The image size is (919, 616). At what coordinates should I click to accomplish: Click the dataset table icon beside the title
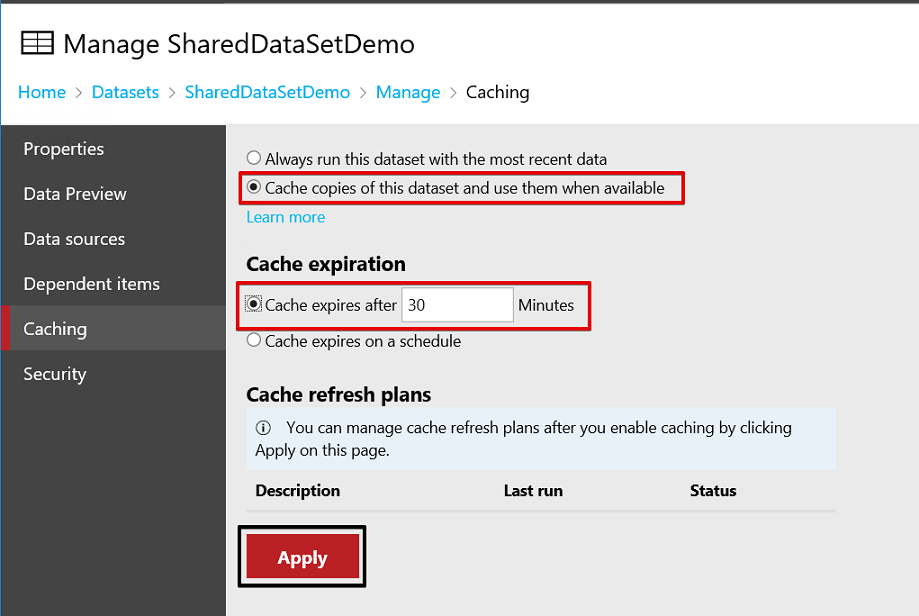[38, 44]
